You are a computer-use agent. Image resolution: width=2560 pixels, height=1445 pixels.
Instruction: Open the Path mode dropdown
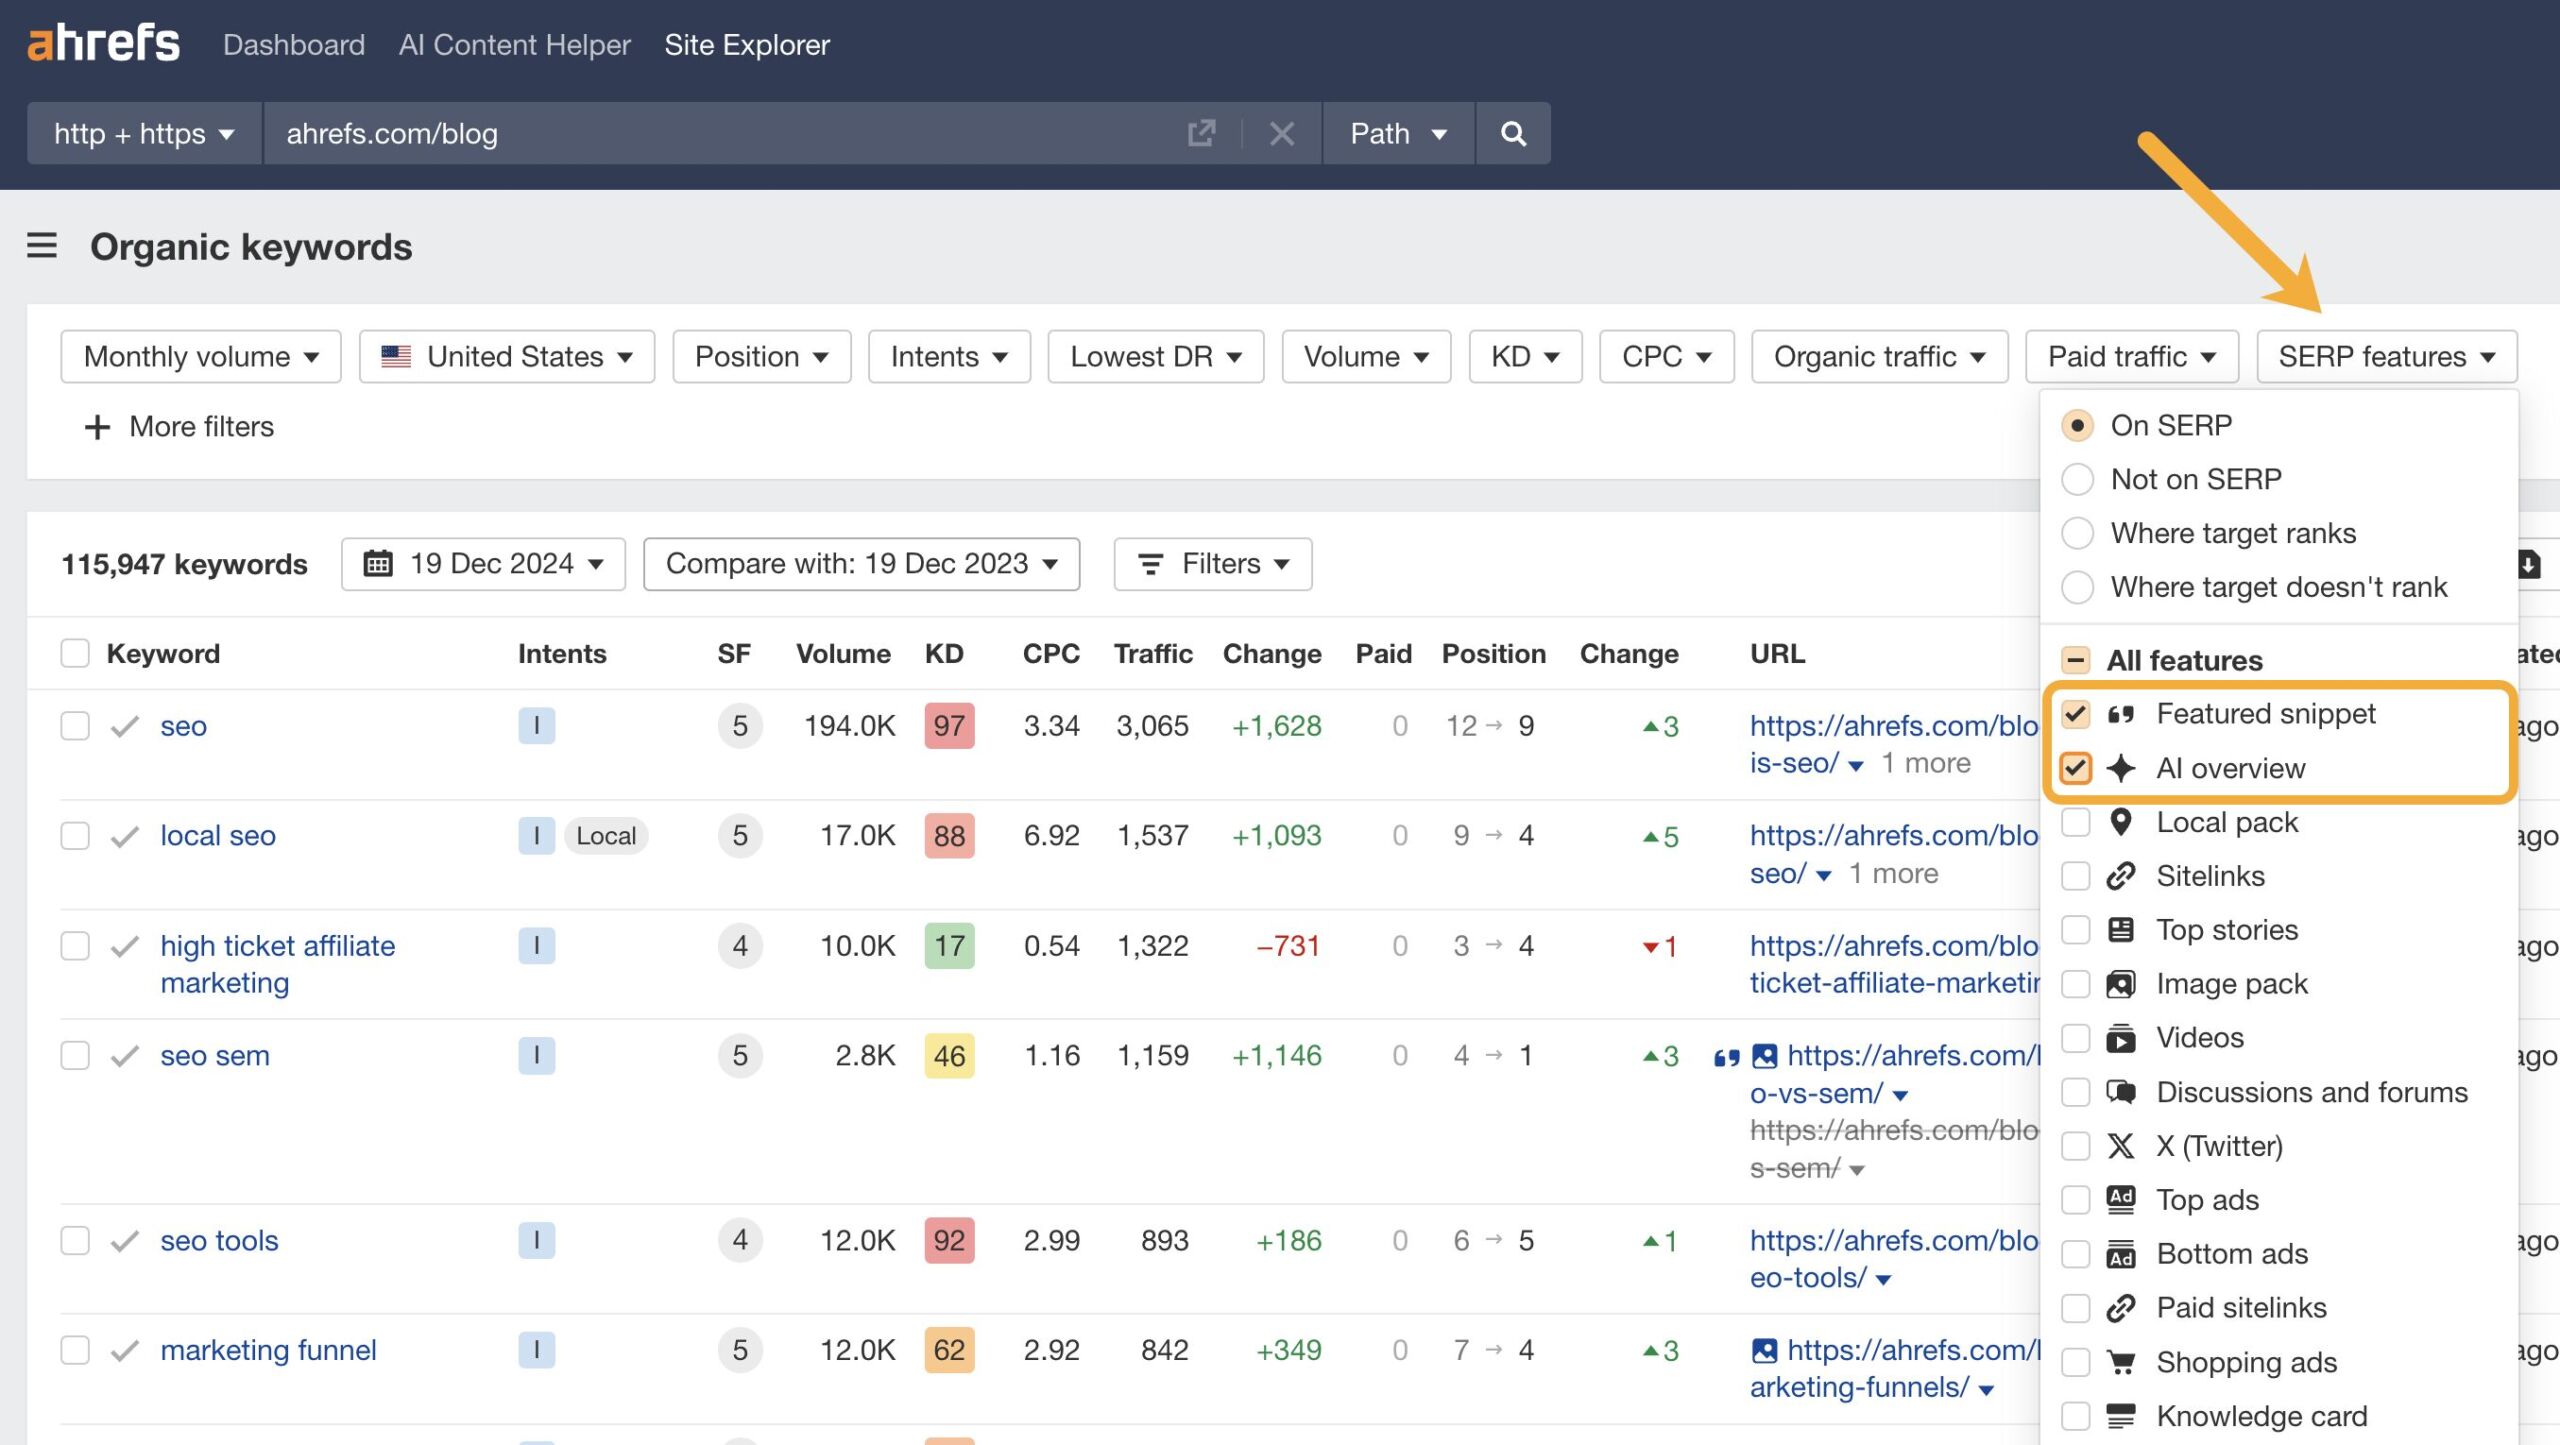click(x=1398, y=133)
